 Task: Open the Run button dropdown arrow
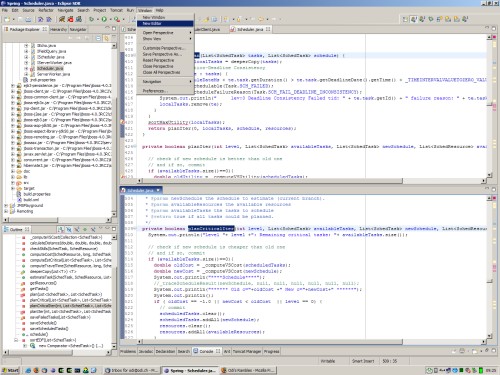pyautogui.click(x=110, y=20)
